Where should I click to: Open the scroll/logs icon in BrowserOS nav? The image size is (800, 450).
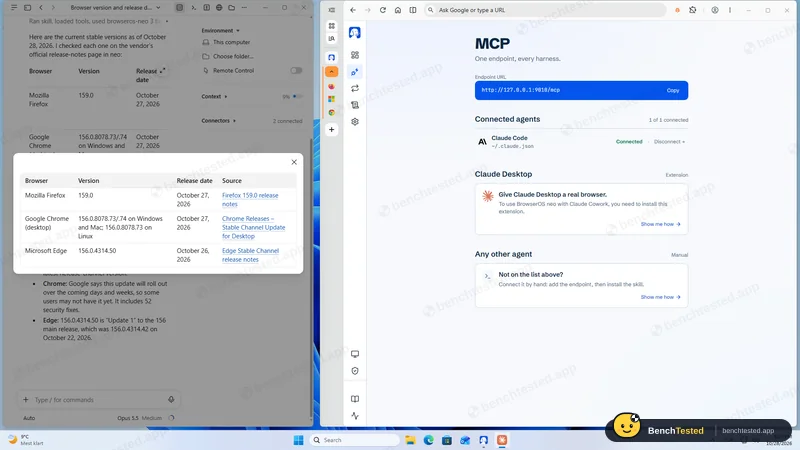[x=355, y=105]
